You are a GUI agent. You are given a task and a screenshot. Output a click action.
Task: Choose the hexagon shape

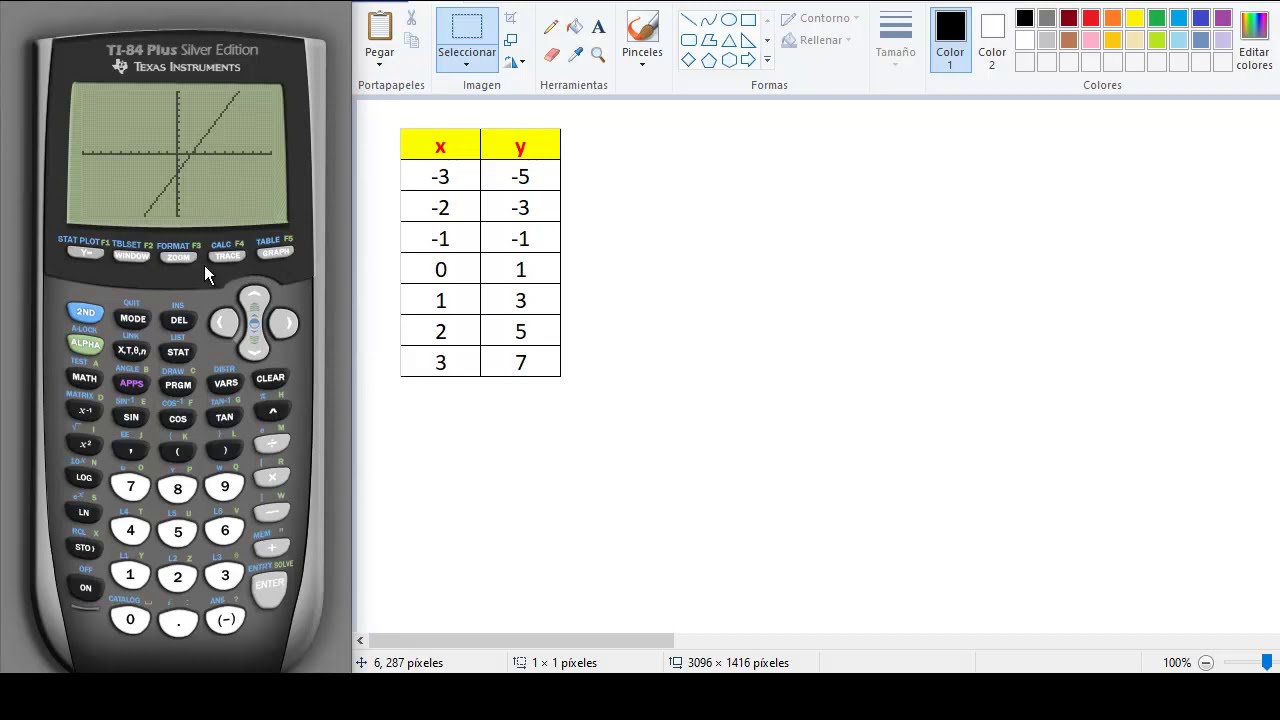pyautogui.click(x=728, y=60)
